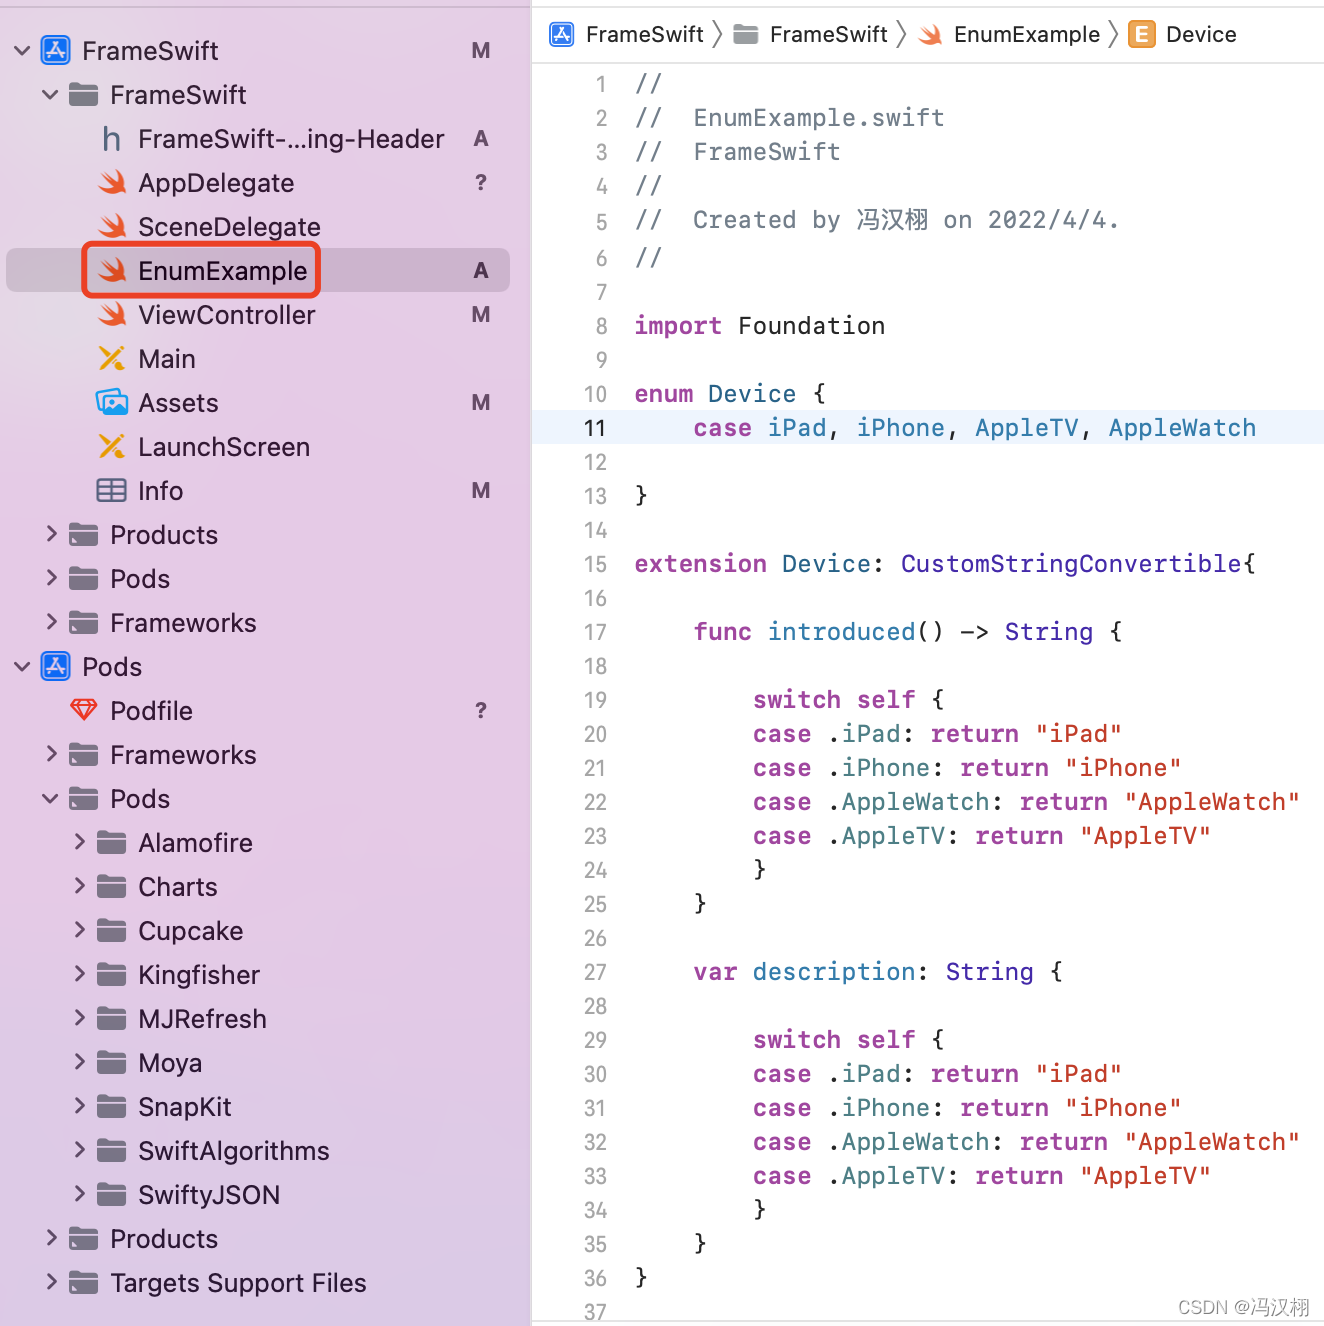Click the AppDelegate Swift file icon
1324x1326 pixels.
coord(112,182)
